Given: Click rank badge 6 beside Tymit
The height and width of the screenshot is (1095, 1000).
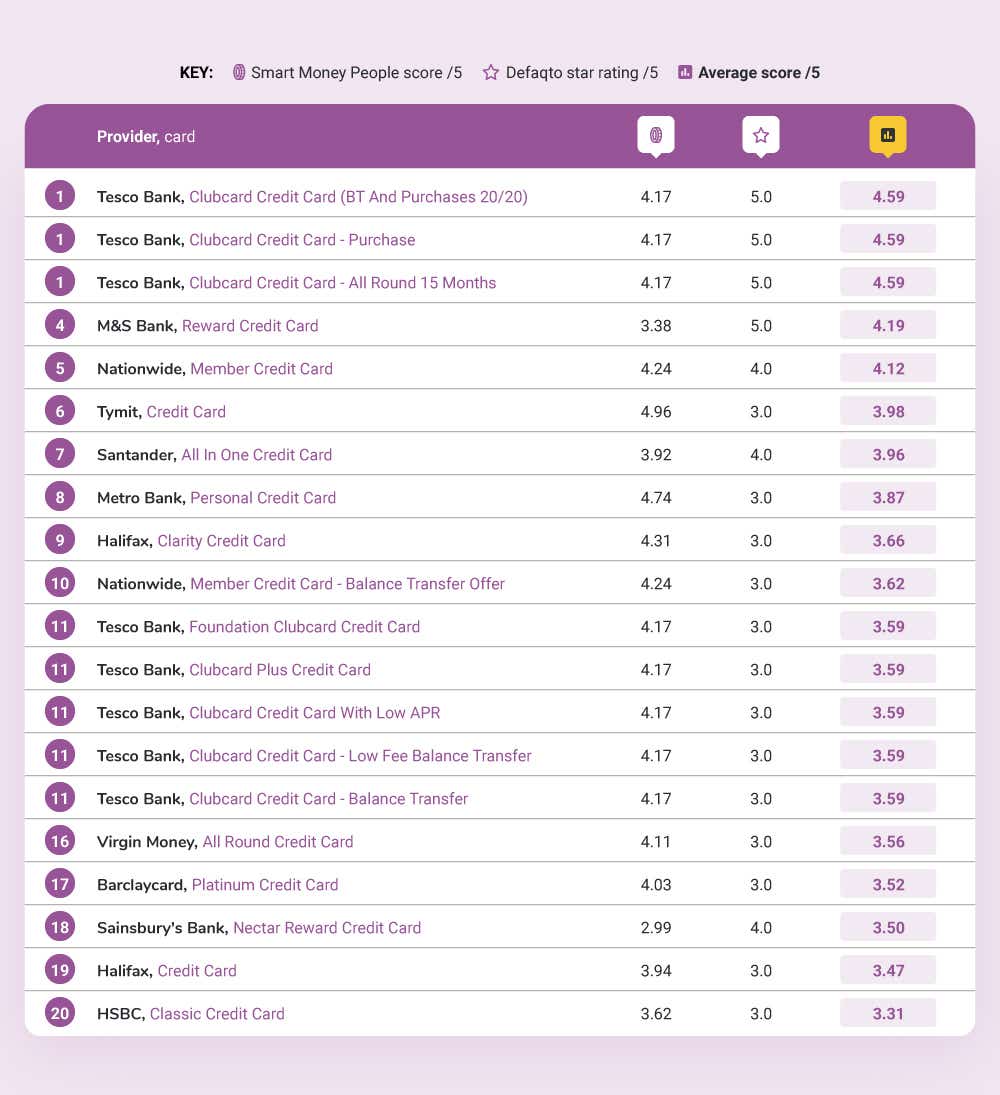Looking at the screenshot, I should point(60,411).
